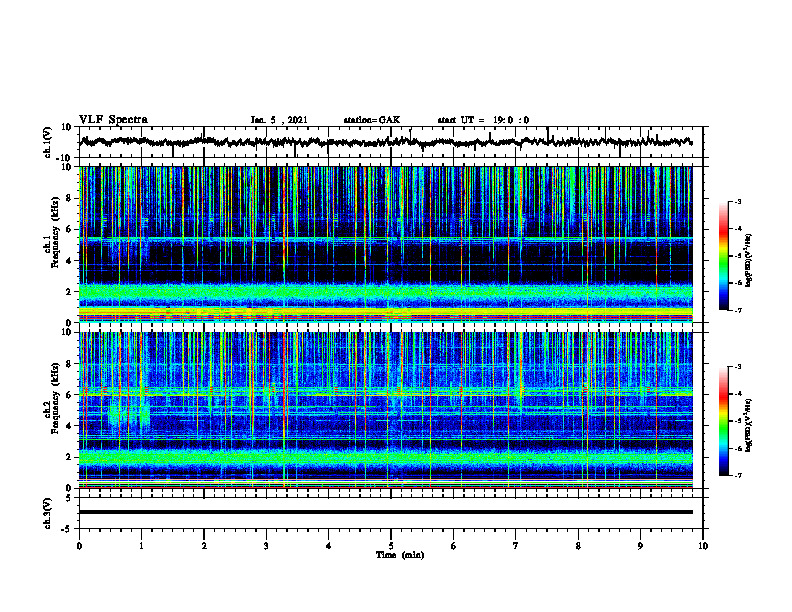
Task: Click the ch.2 spectrogram panel
Action: tap(386, 410)
